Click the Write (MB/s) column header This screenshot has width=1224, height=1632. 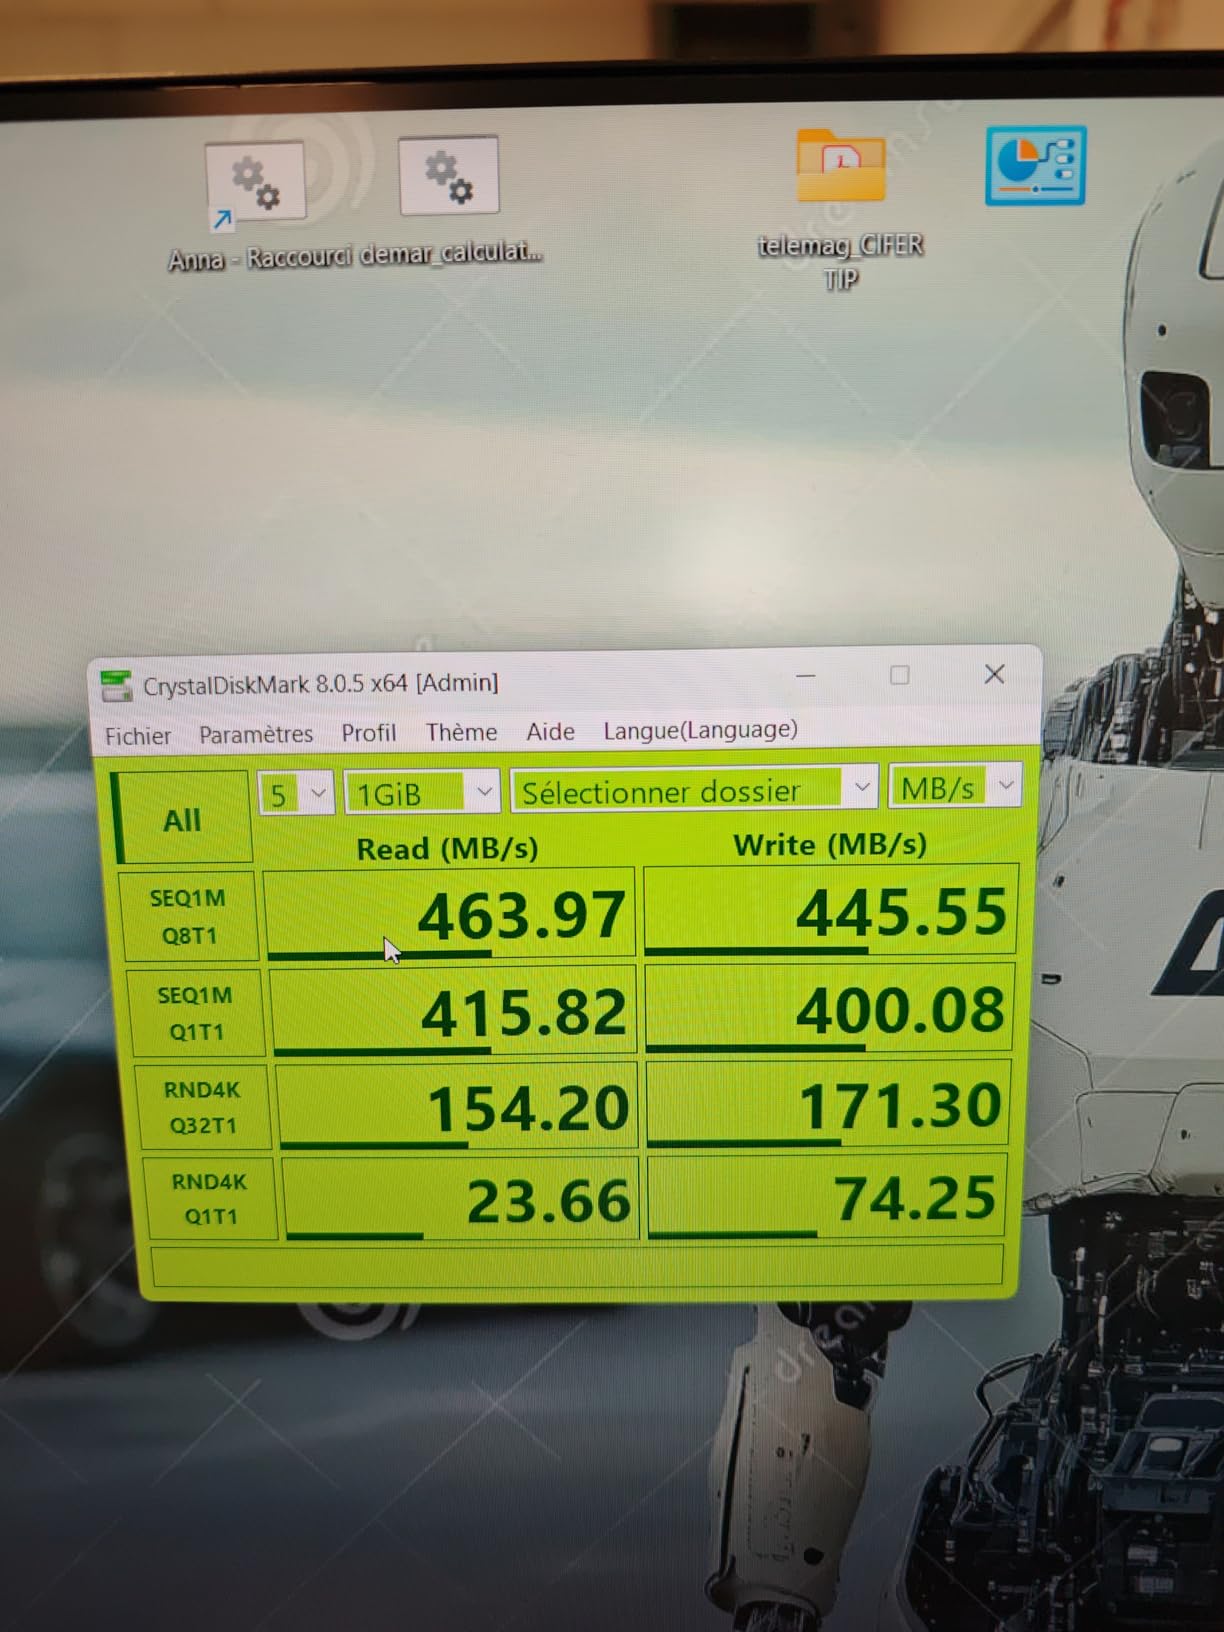830,845
